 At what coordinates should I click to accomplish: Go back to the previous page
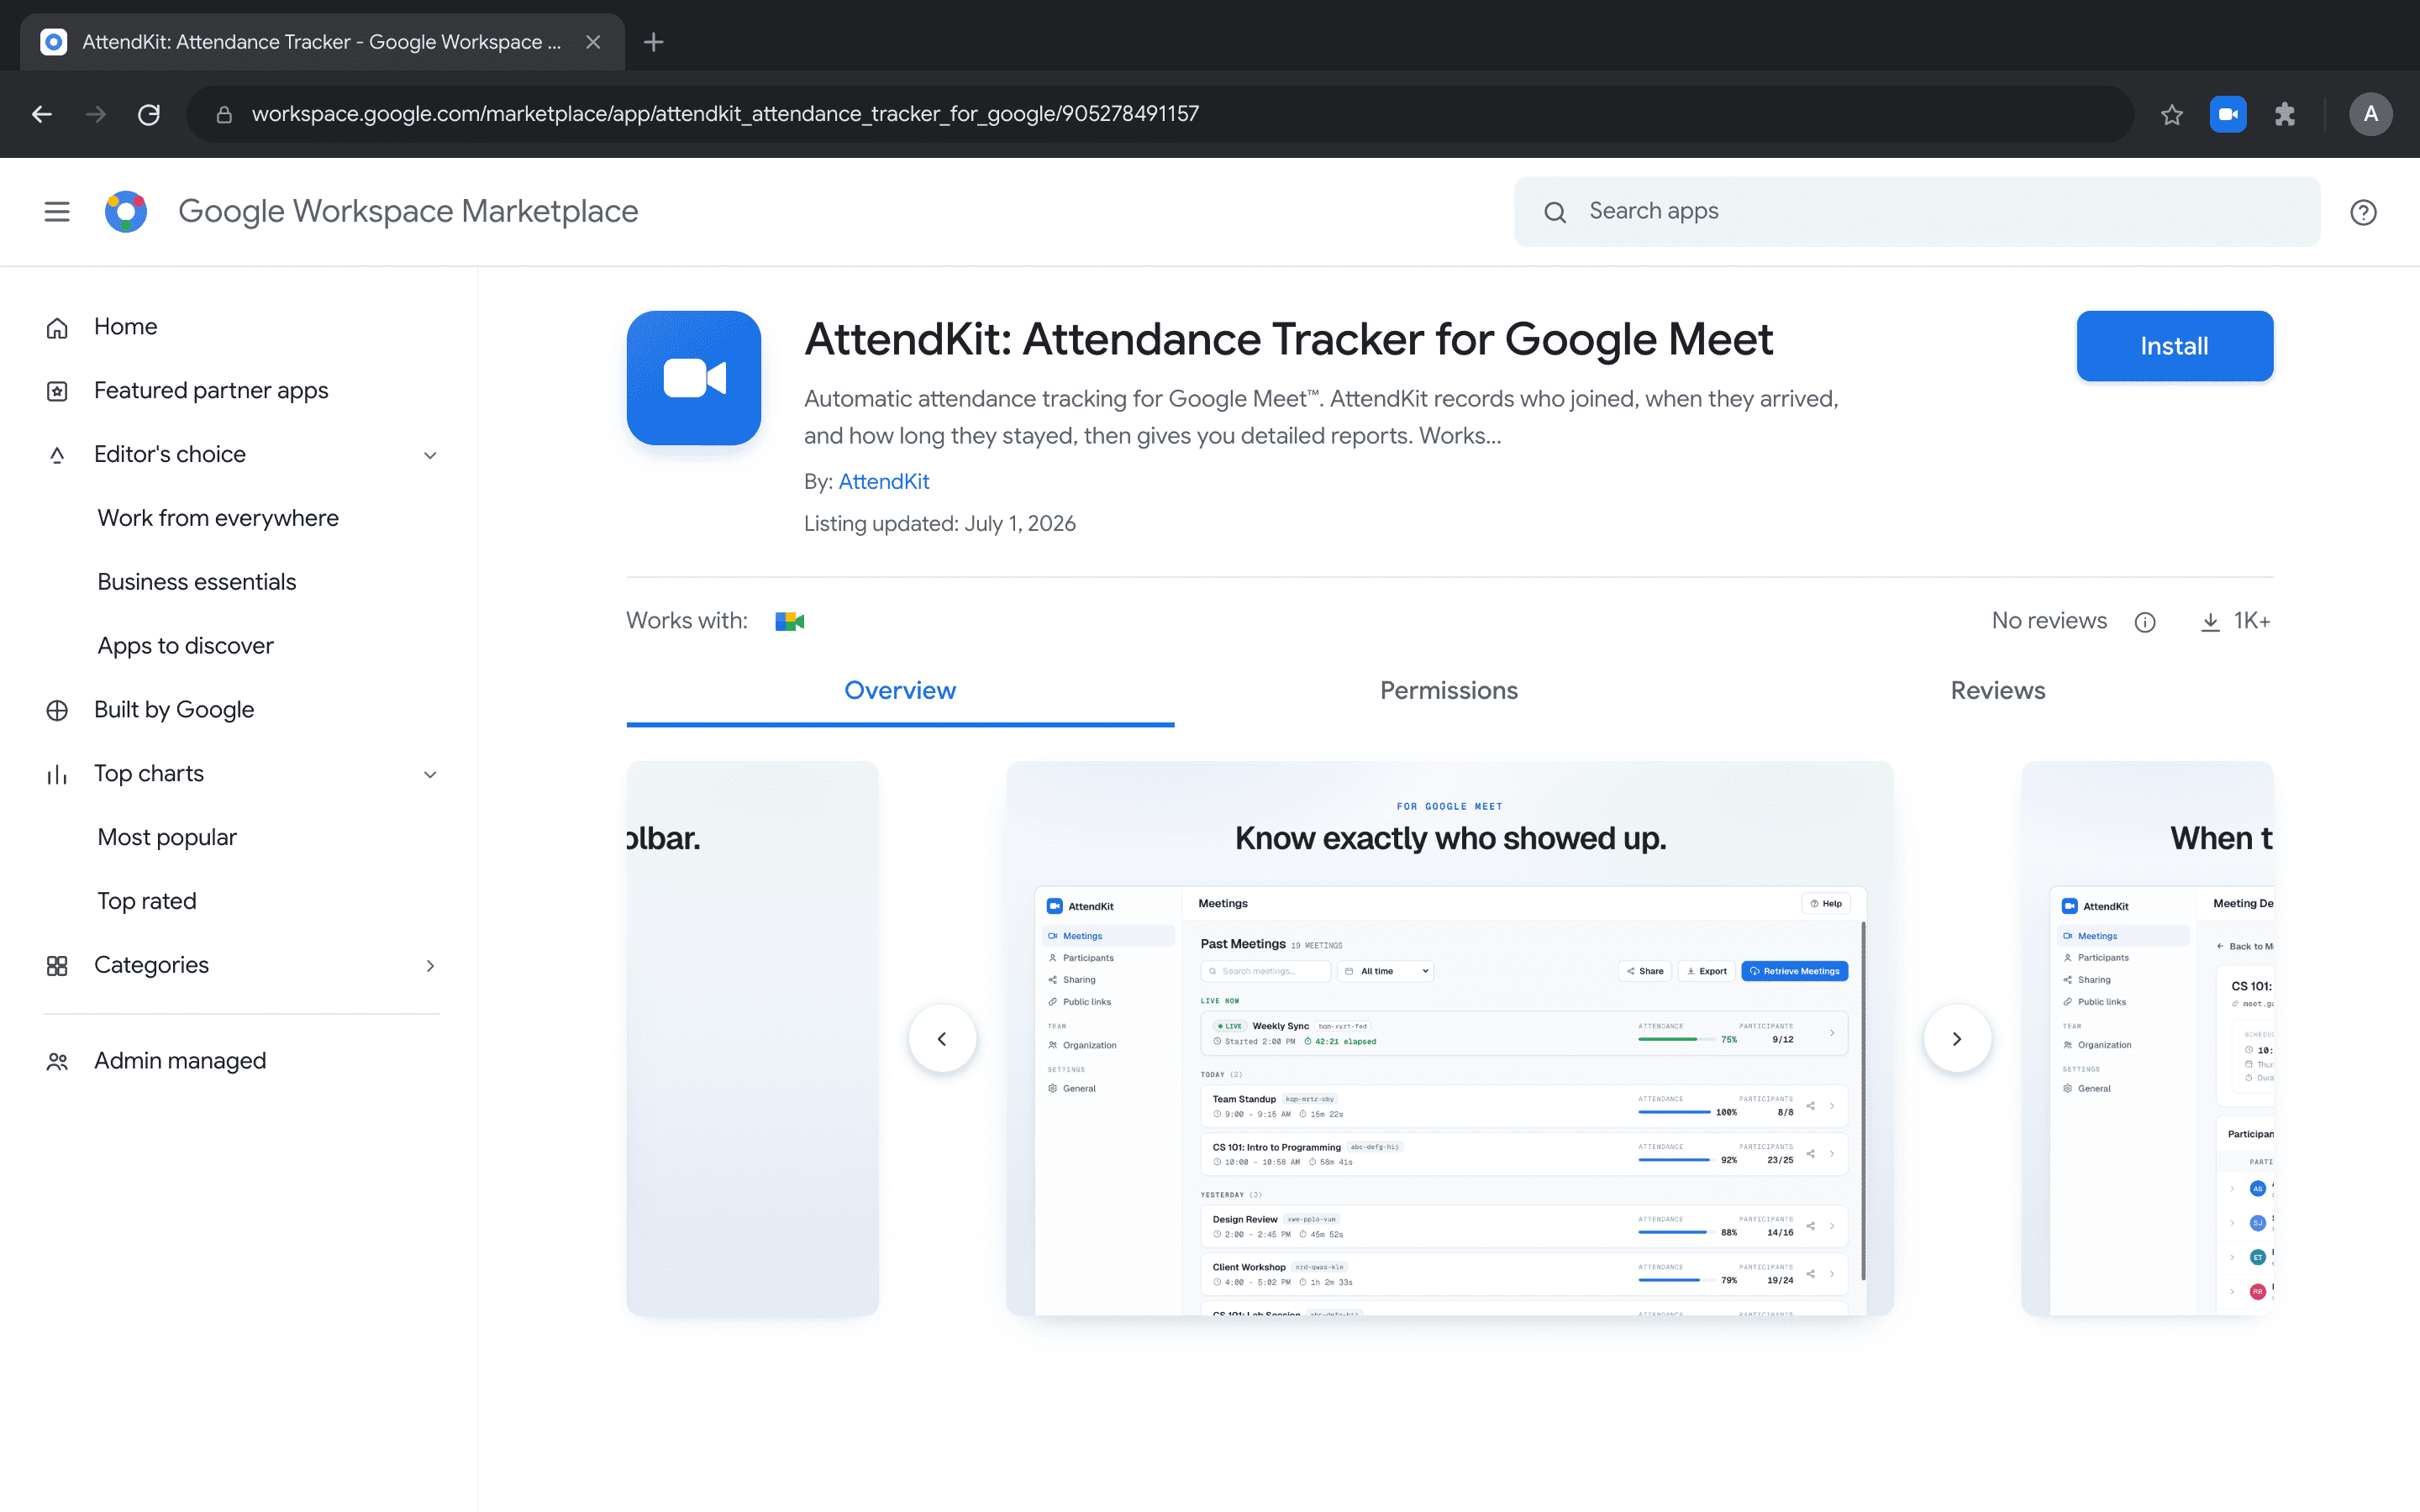(42, 114)
